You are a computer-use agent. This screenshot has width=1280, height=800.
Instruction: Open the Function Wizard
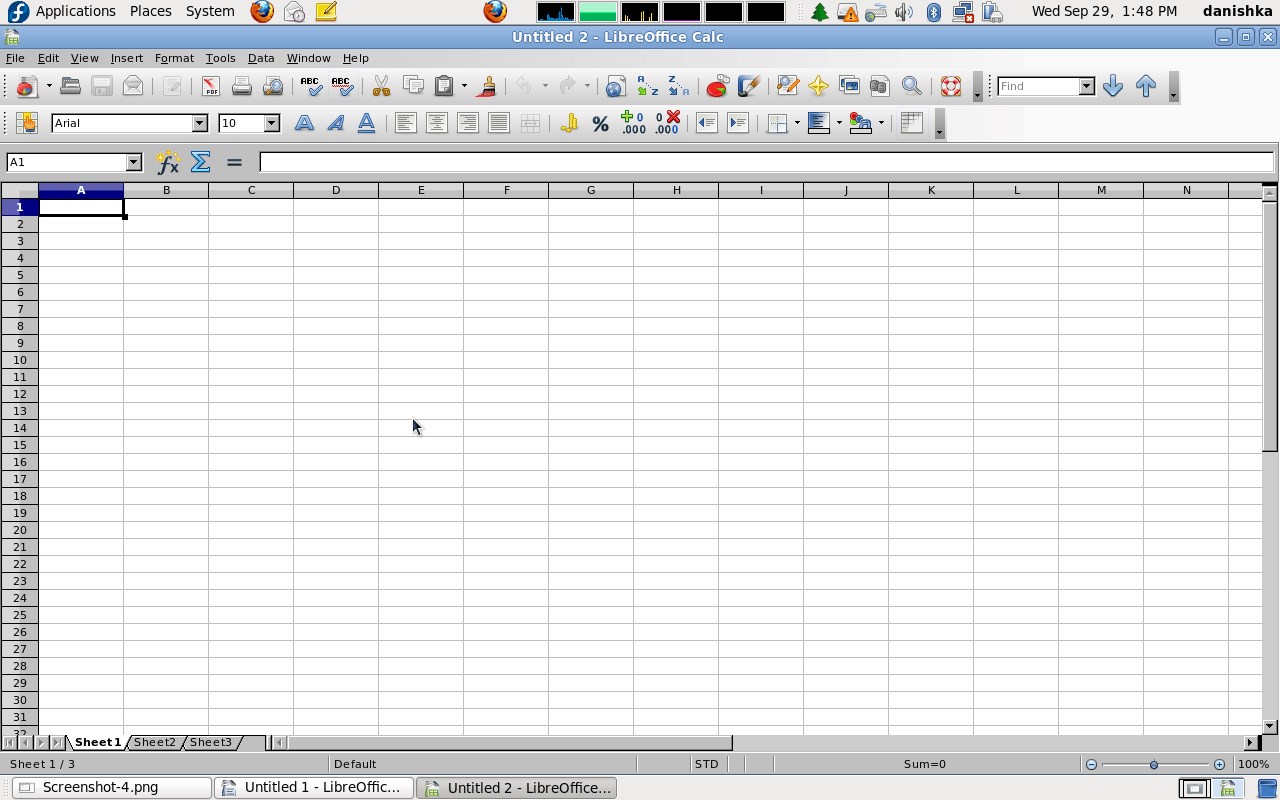point(167,162)
